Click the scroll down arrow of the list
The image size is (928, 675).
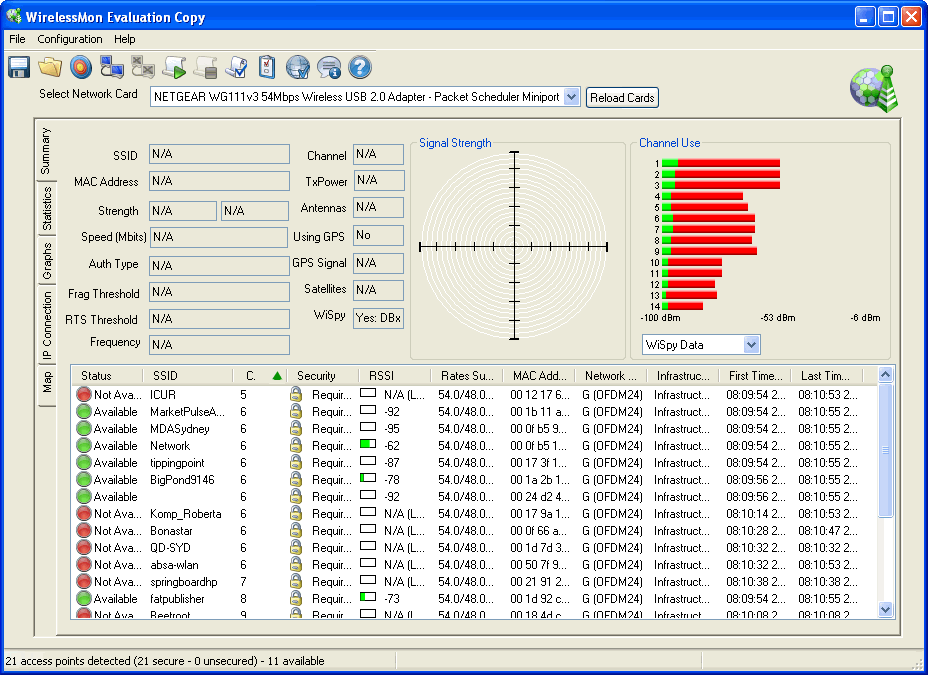point(885,609)
